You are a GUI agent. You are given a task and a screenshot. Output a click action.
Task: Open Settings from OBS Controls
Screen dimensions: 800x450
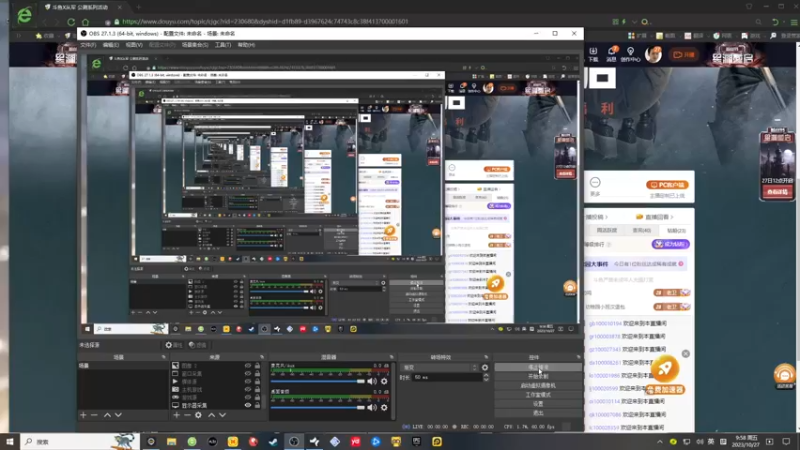click(538, 404)
